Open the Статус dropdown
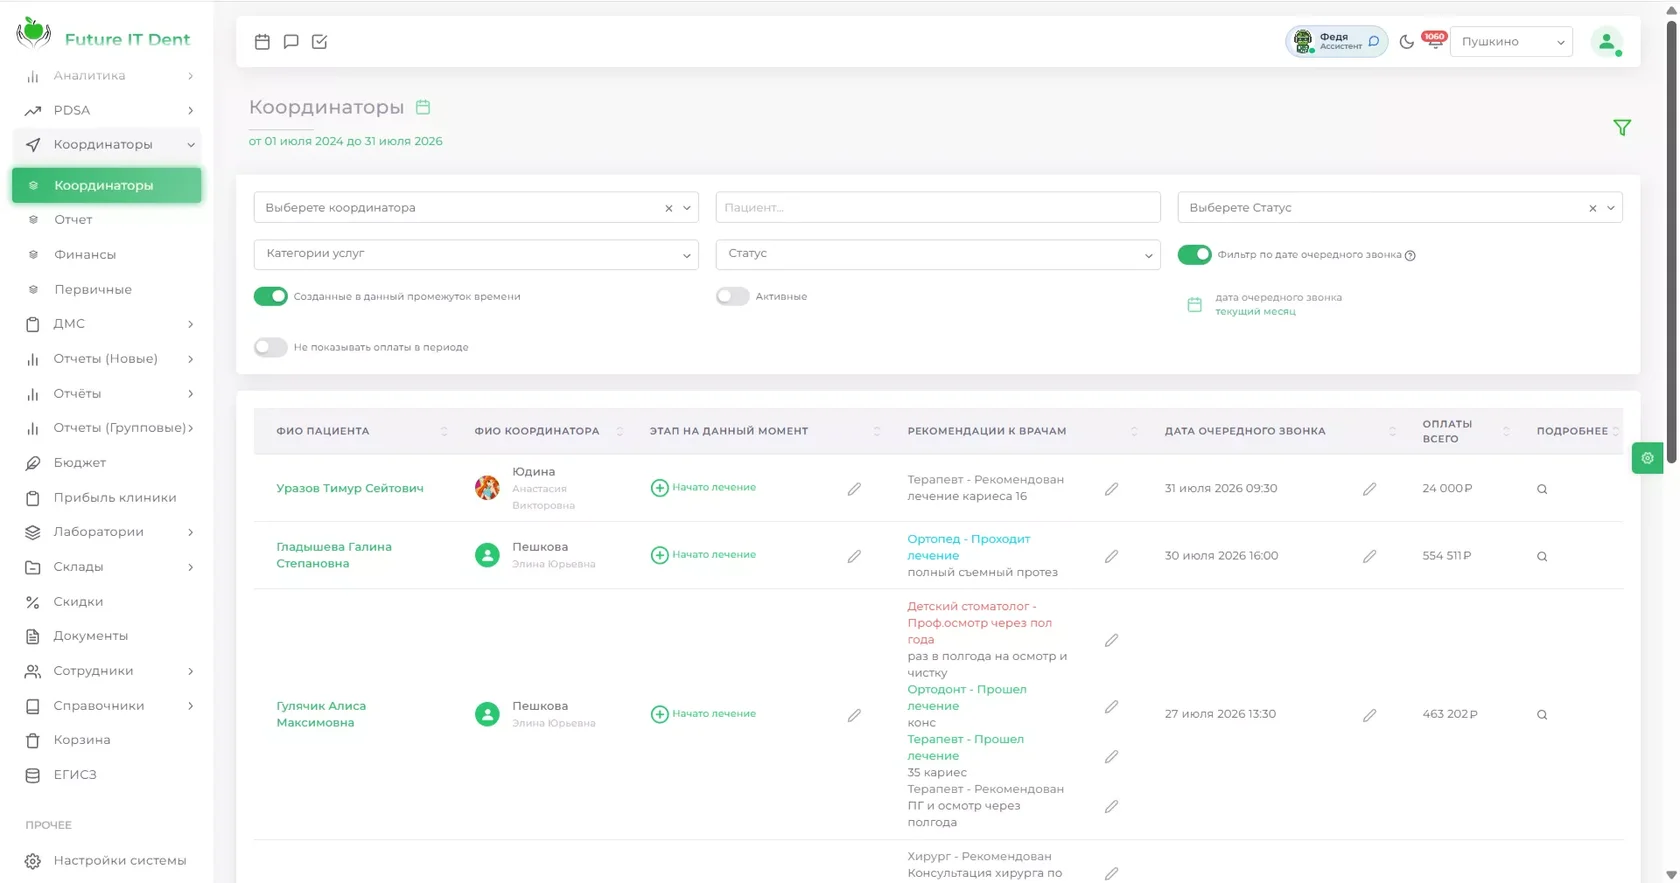Screen dimensions: 1680x883 [x=938, y=254]
